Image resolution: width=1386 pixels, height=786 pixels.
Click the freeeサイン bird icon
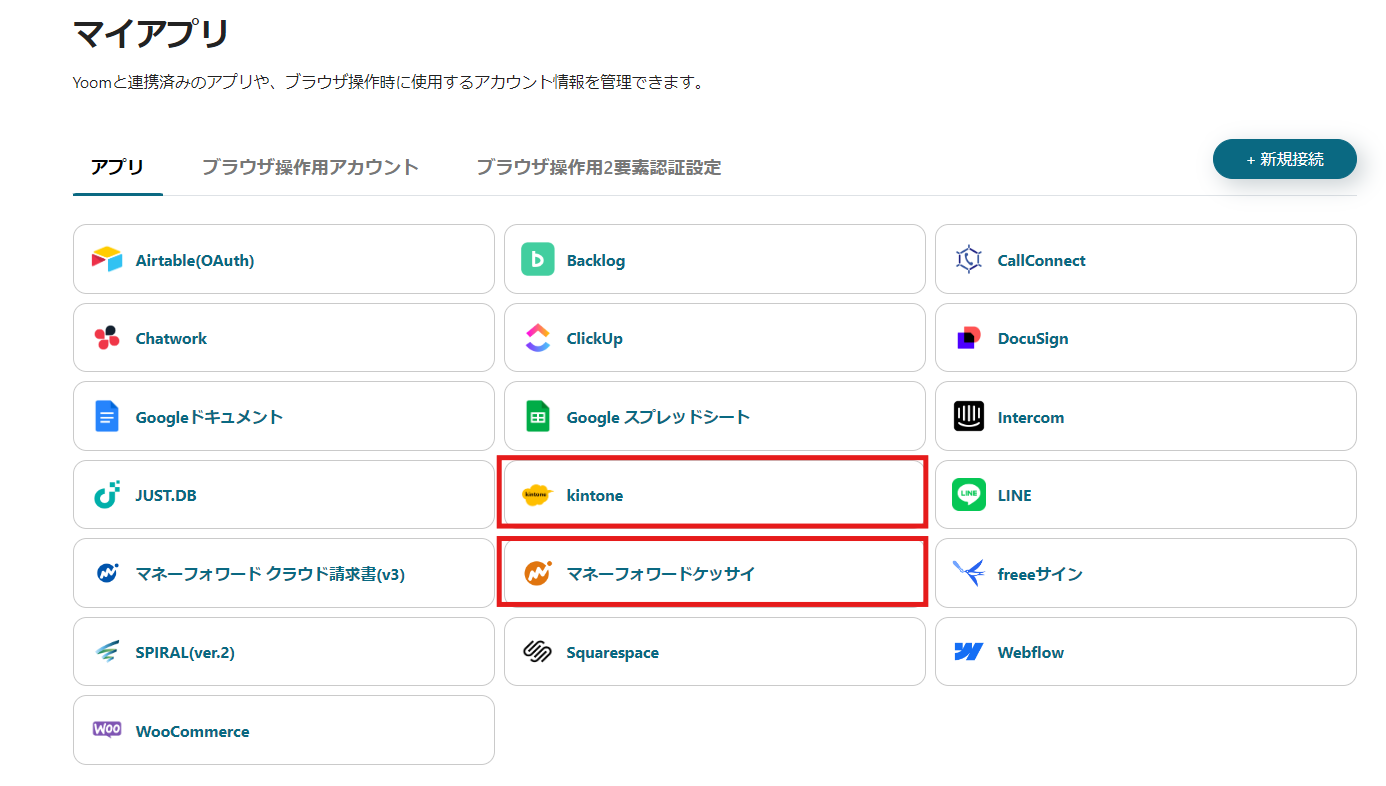click(x=969, y=574)
